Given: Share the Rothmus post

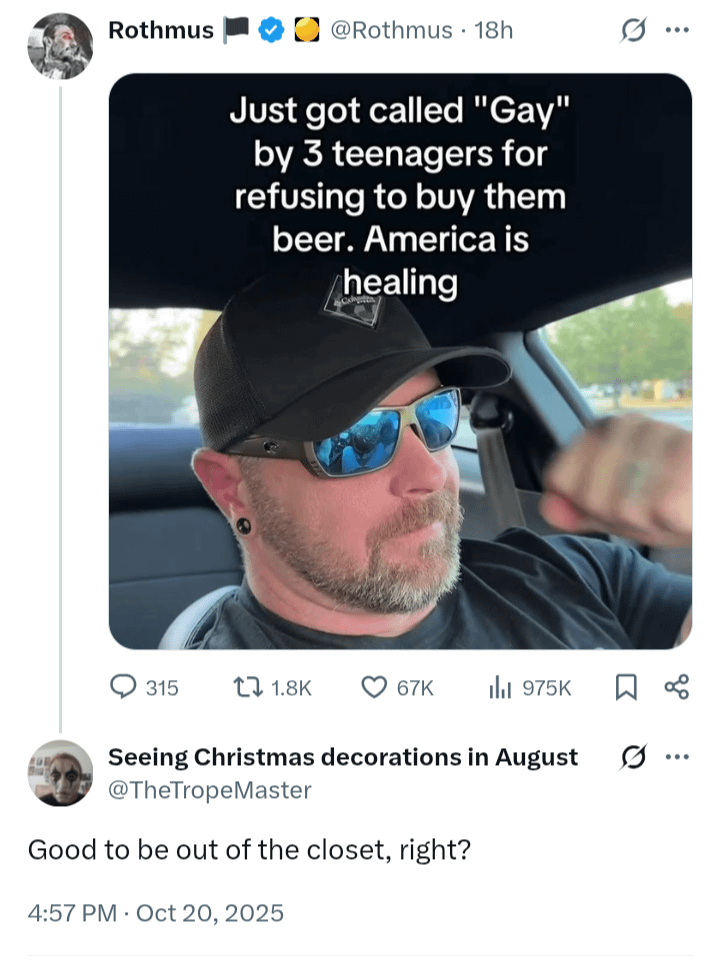Looking at the screenshot, I should pos(677,687).
